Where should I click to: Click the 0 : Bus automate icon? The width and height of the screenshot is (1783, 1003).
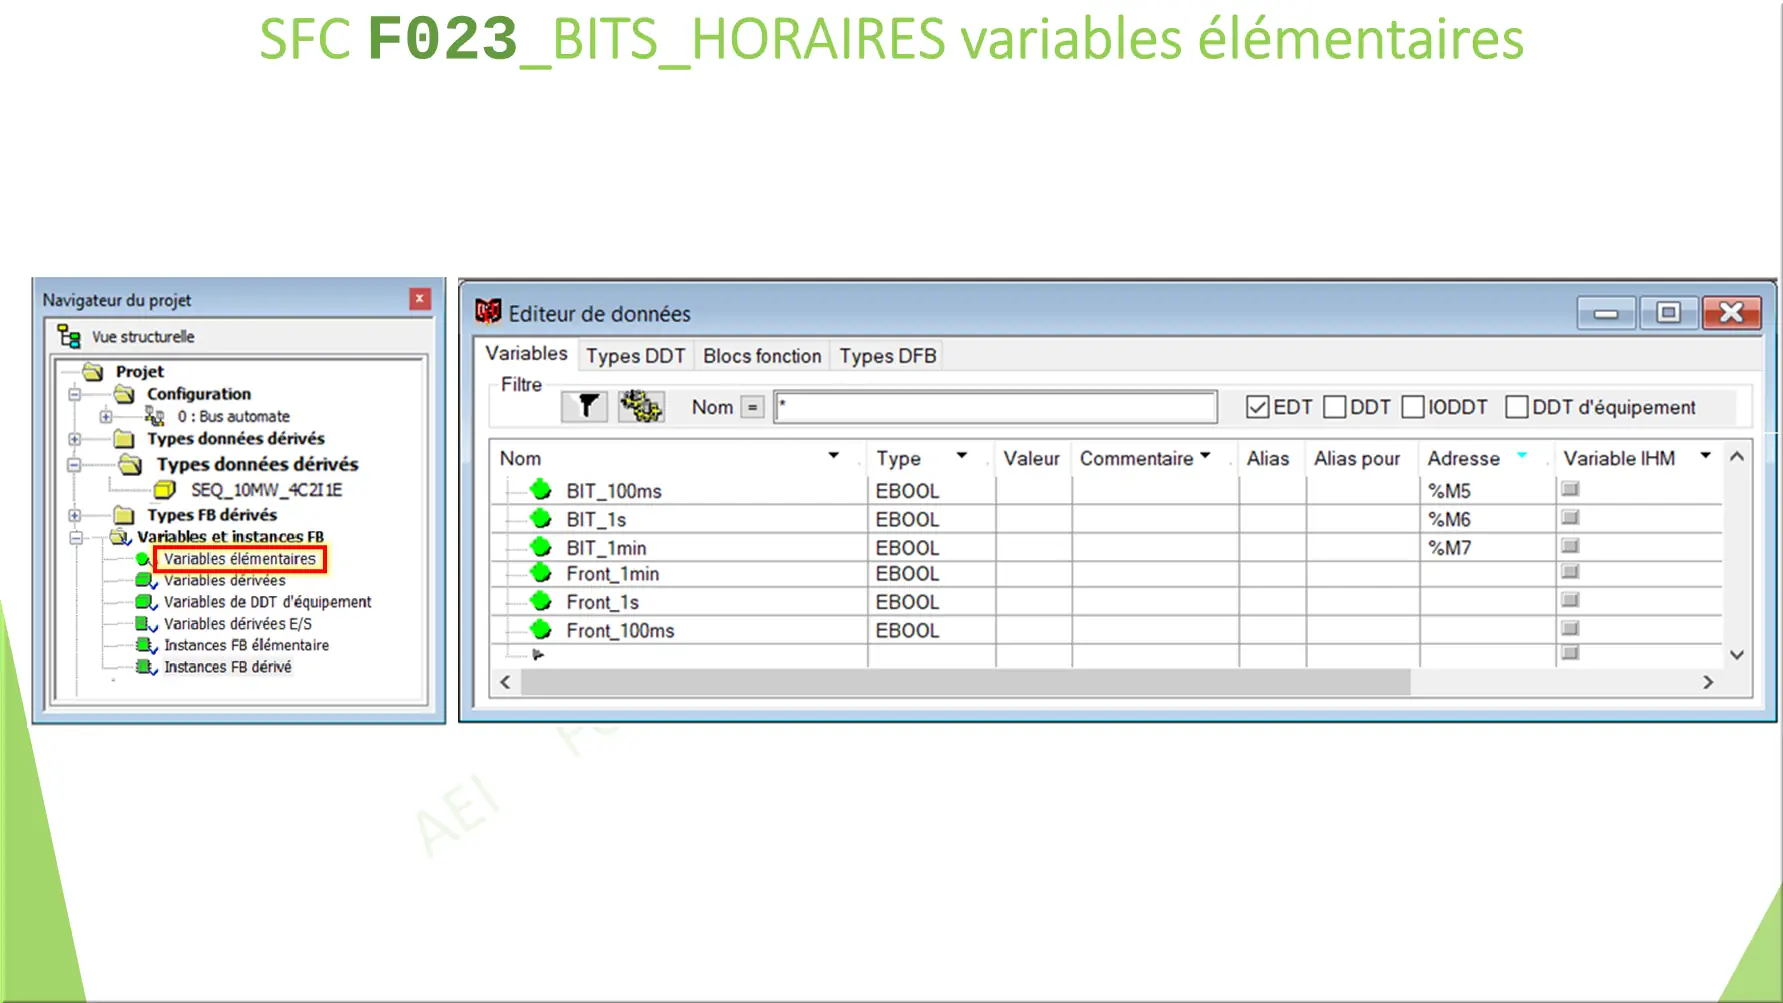tap(156, 416)
